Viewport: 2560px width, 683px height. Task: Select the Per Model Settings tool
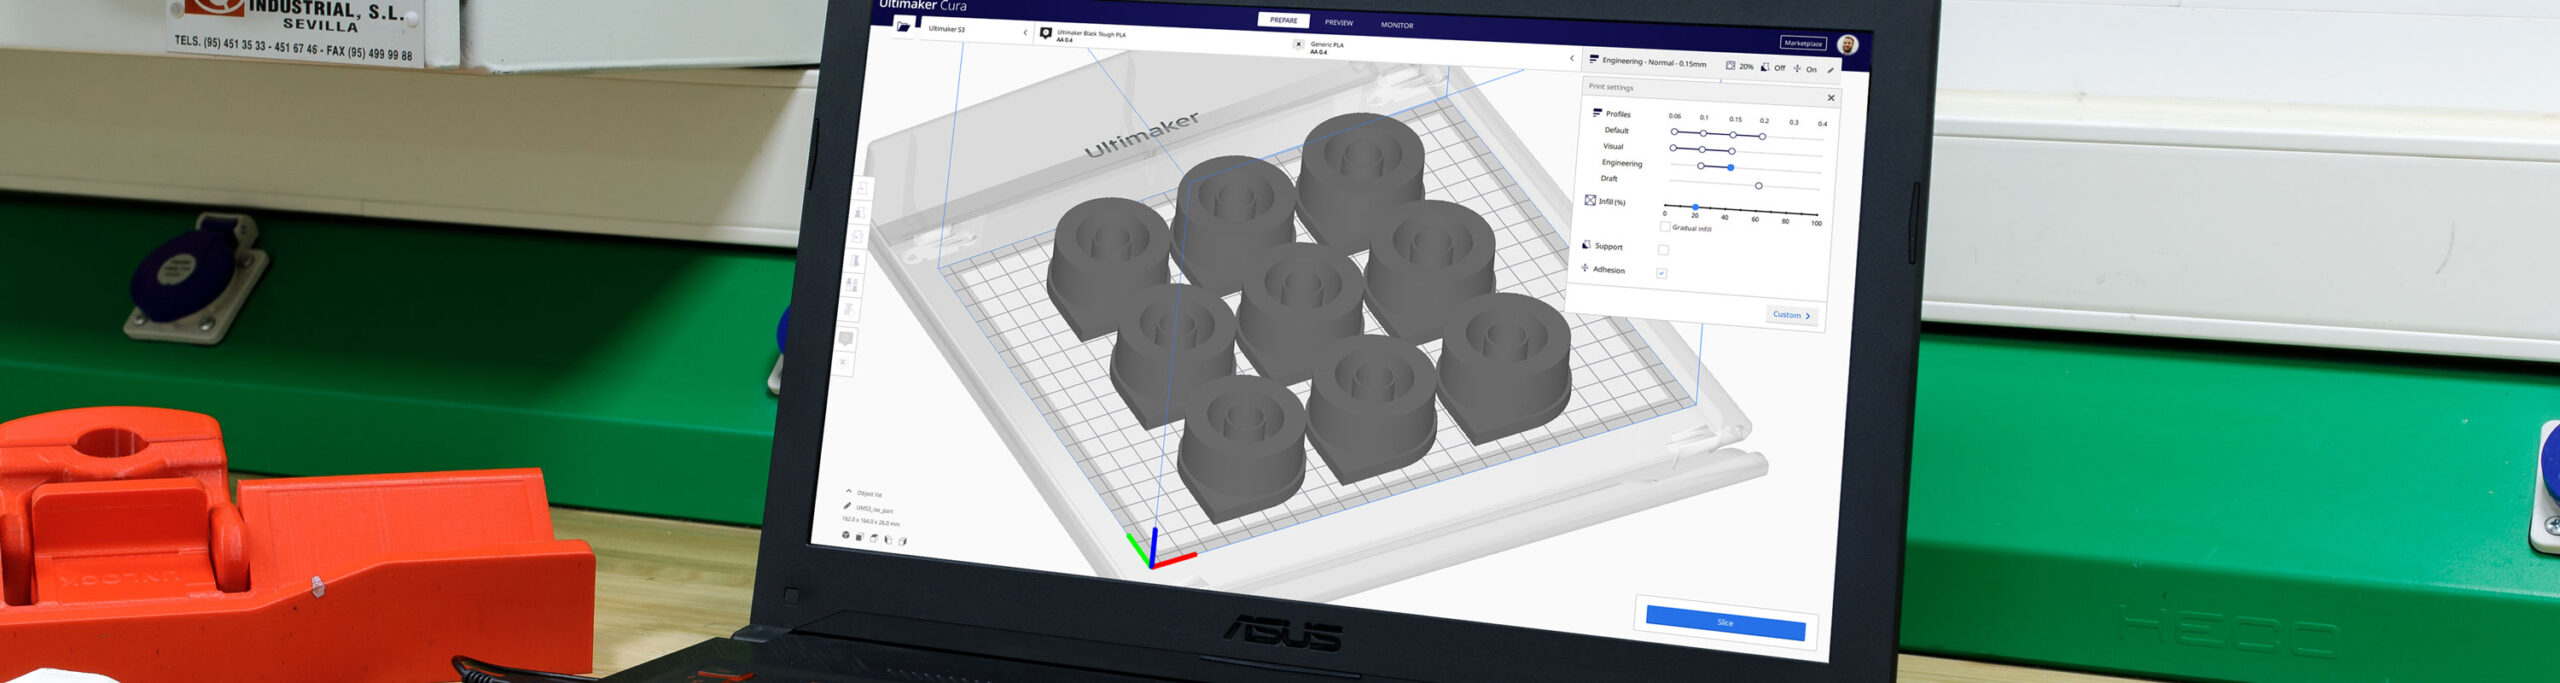coord(853,285)
